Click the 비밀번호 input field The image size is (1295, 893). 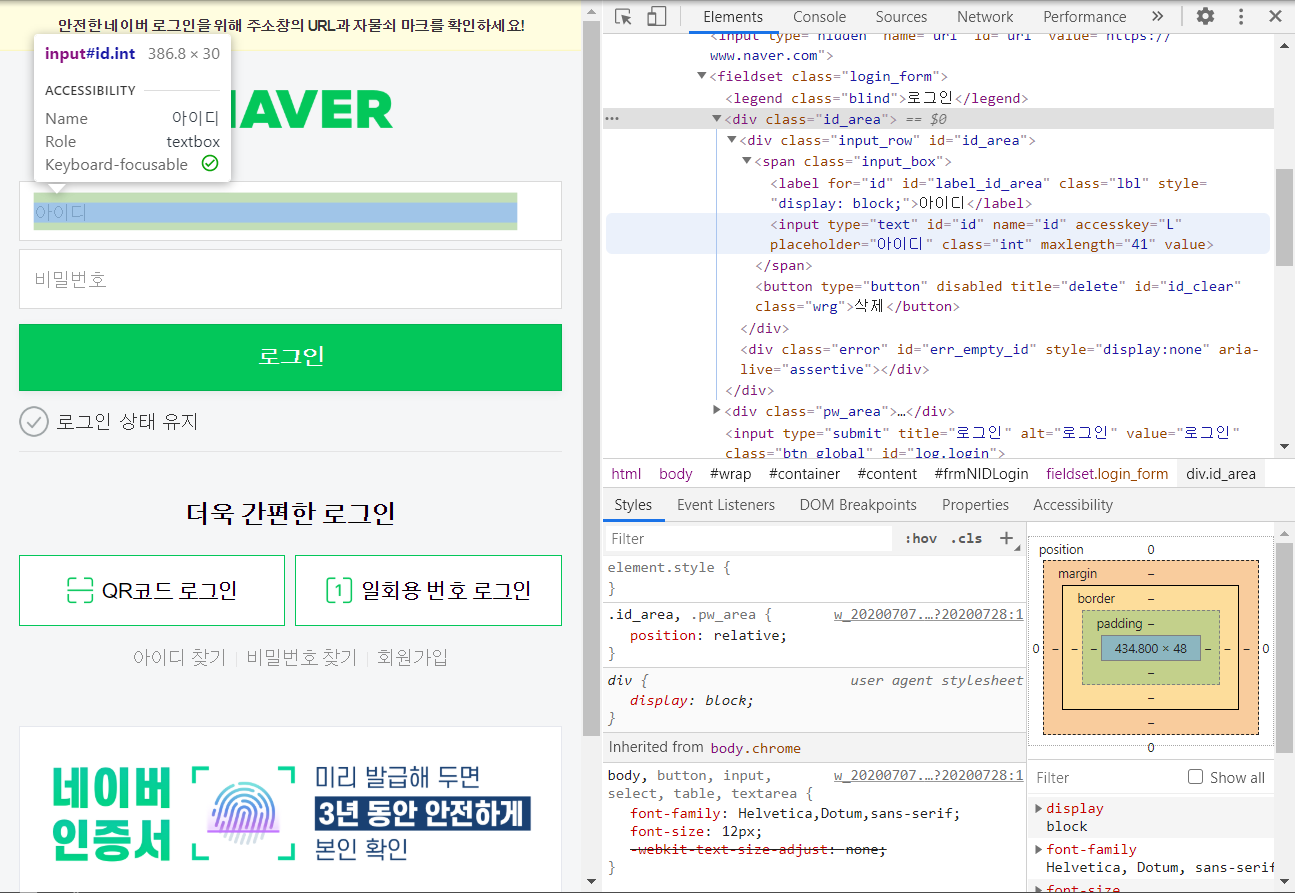pos(290,279)
